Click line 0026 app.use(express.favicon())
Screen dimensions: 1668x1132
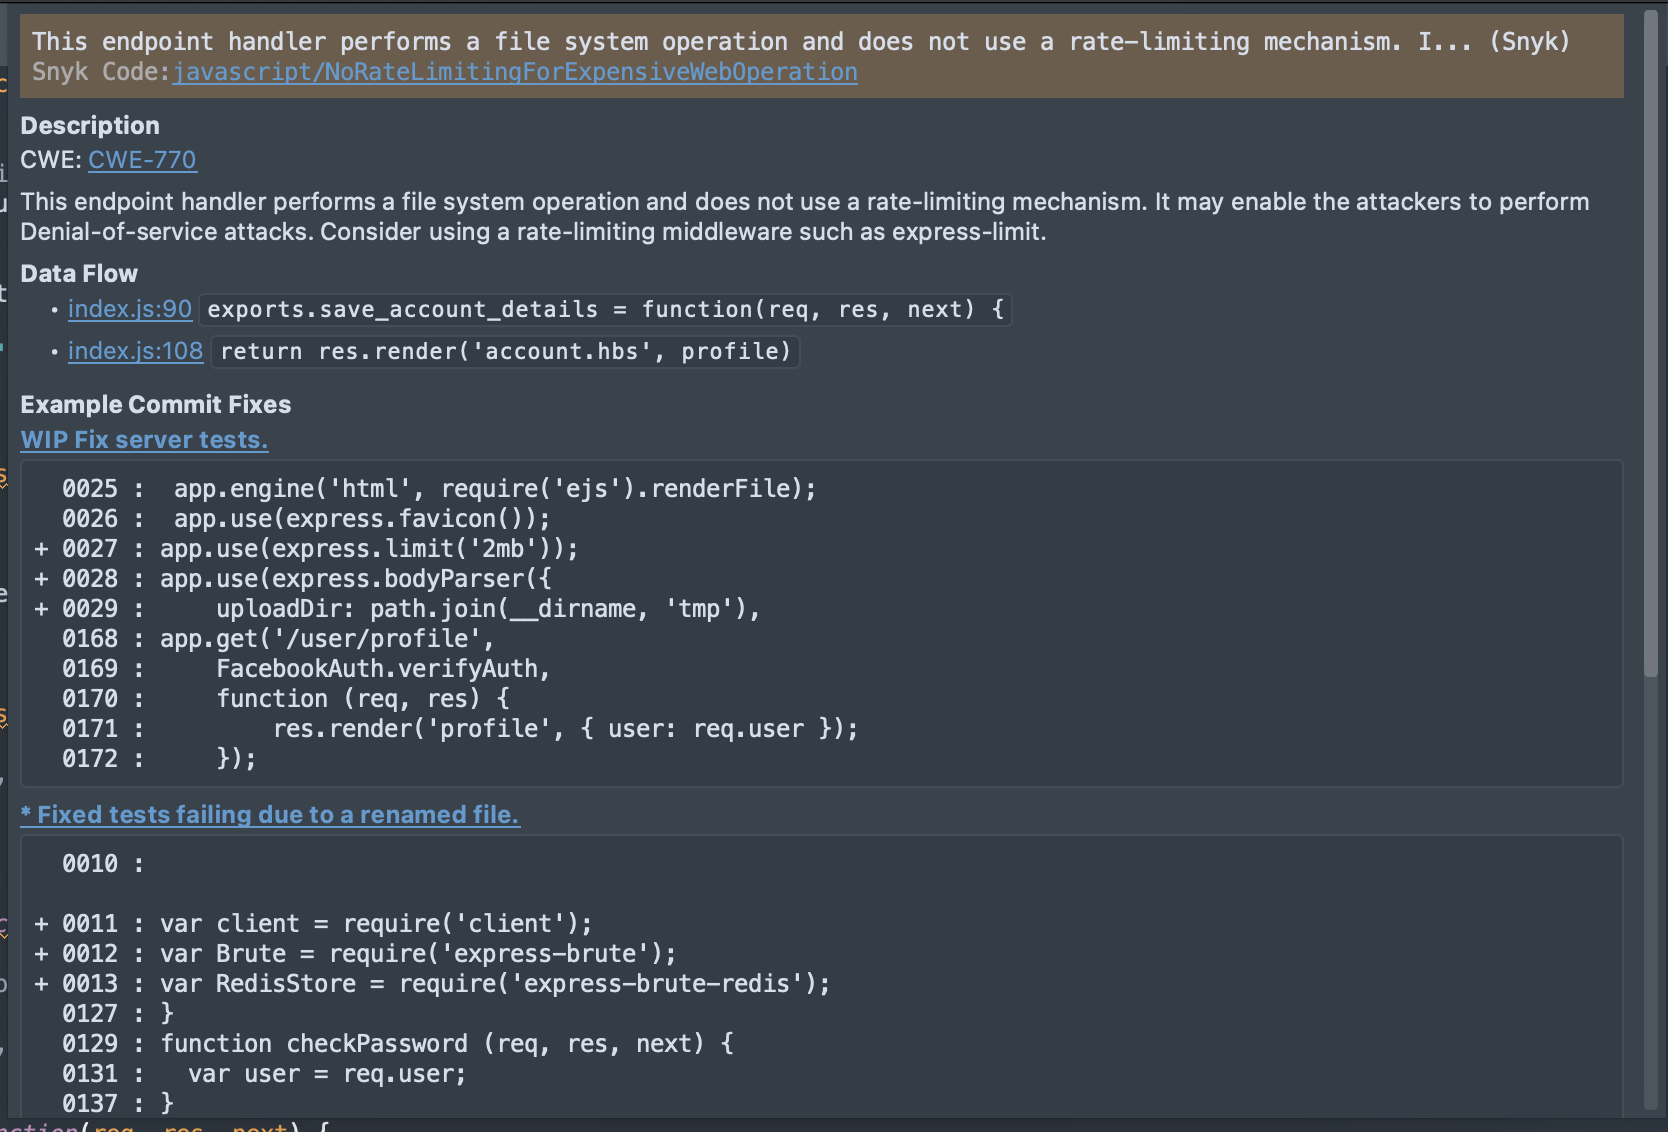point(306,519)
